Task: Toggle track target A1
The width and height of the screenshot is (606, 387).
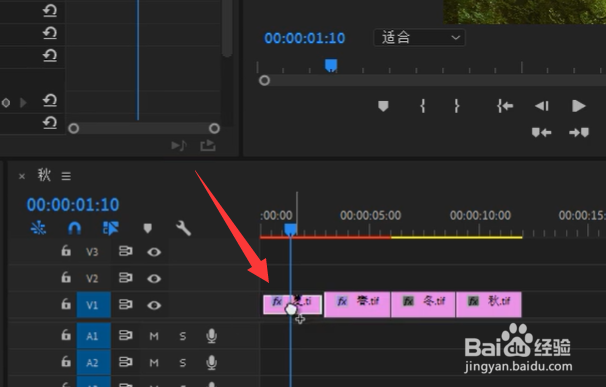Action: coord(93,336)
